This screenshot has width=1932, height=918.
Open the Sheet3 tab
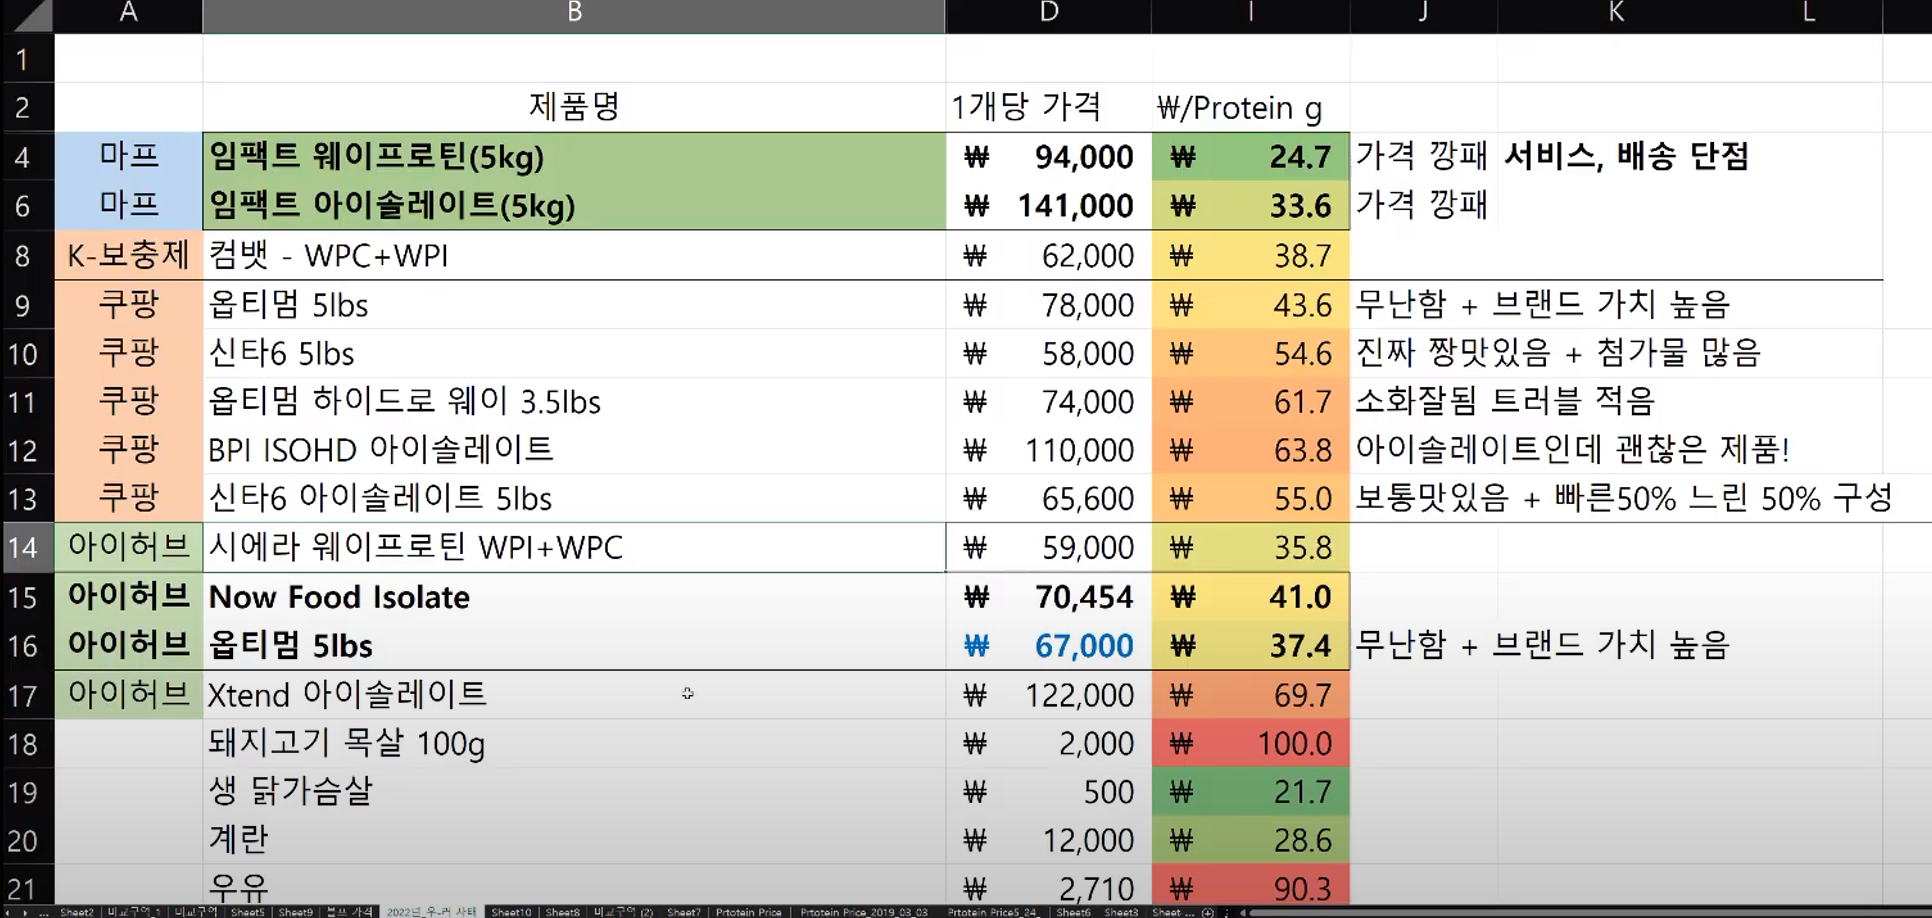1121,912
